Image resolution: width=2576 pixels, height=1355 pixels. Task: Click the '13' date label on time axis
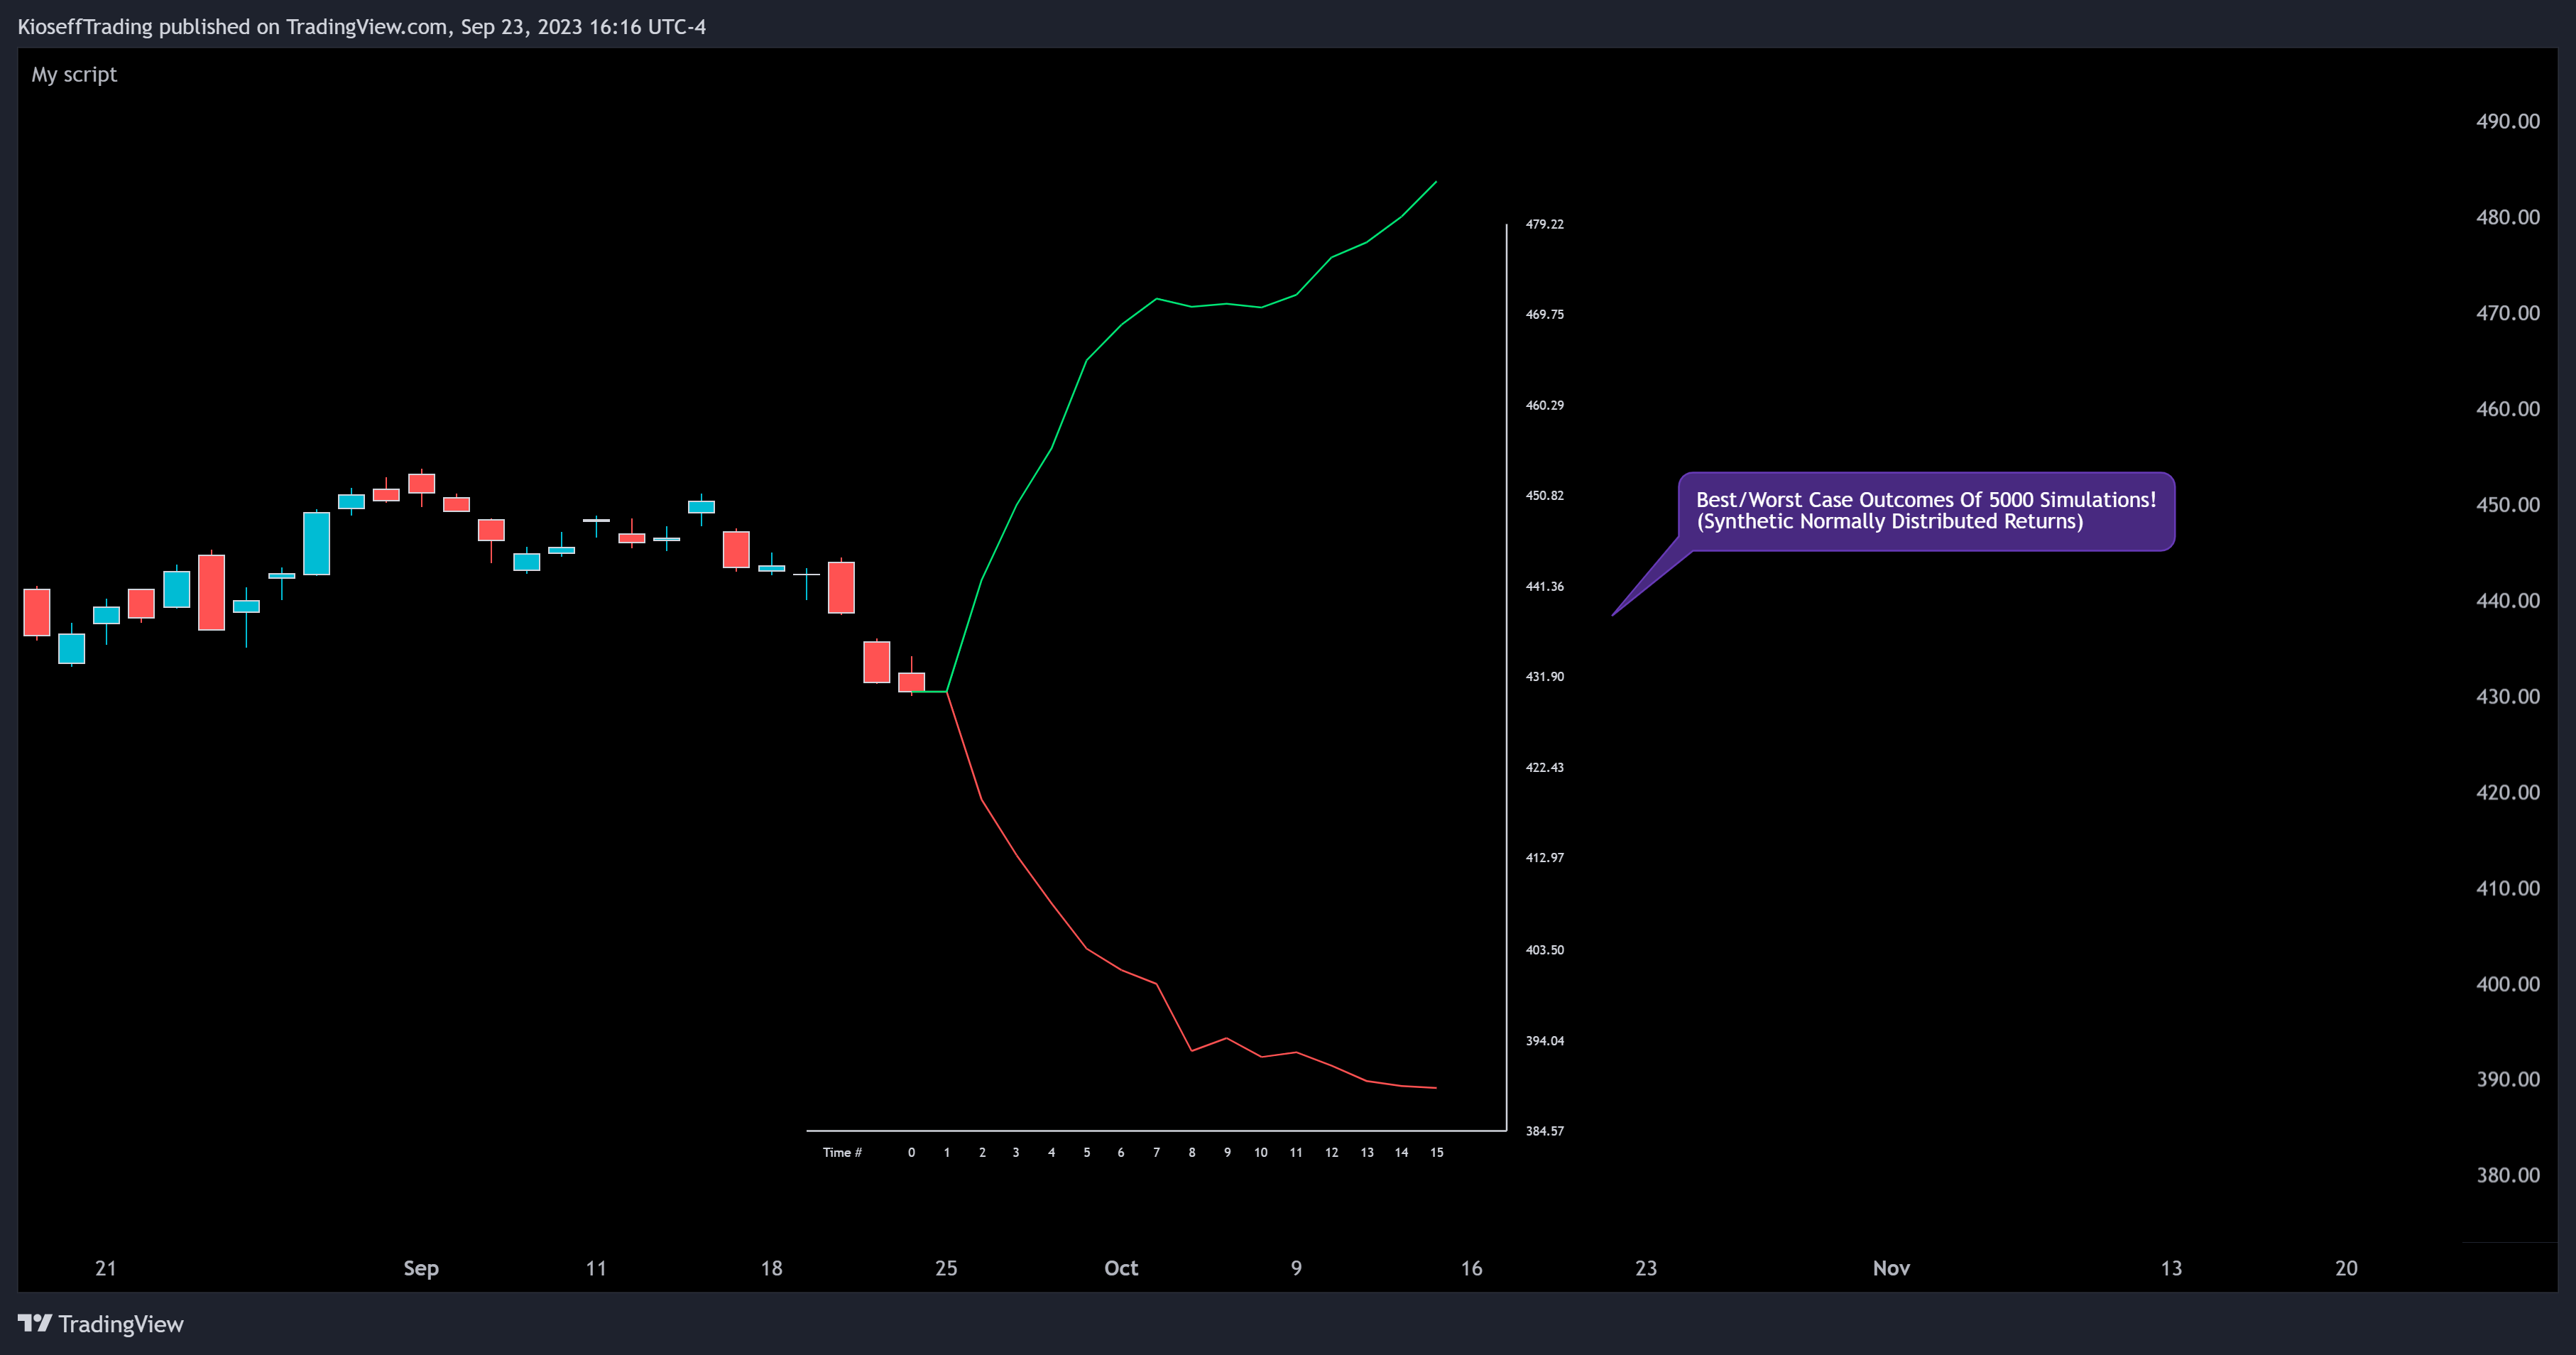coord(2171,1269)
